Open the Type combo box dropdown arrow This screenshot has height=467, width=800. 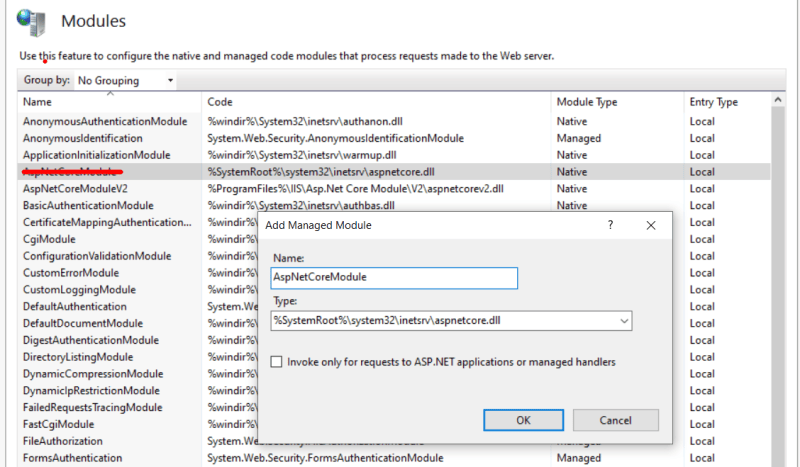[624, 321]
